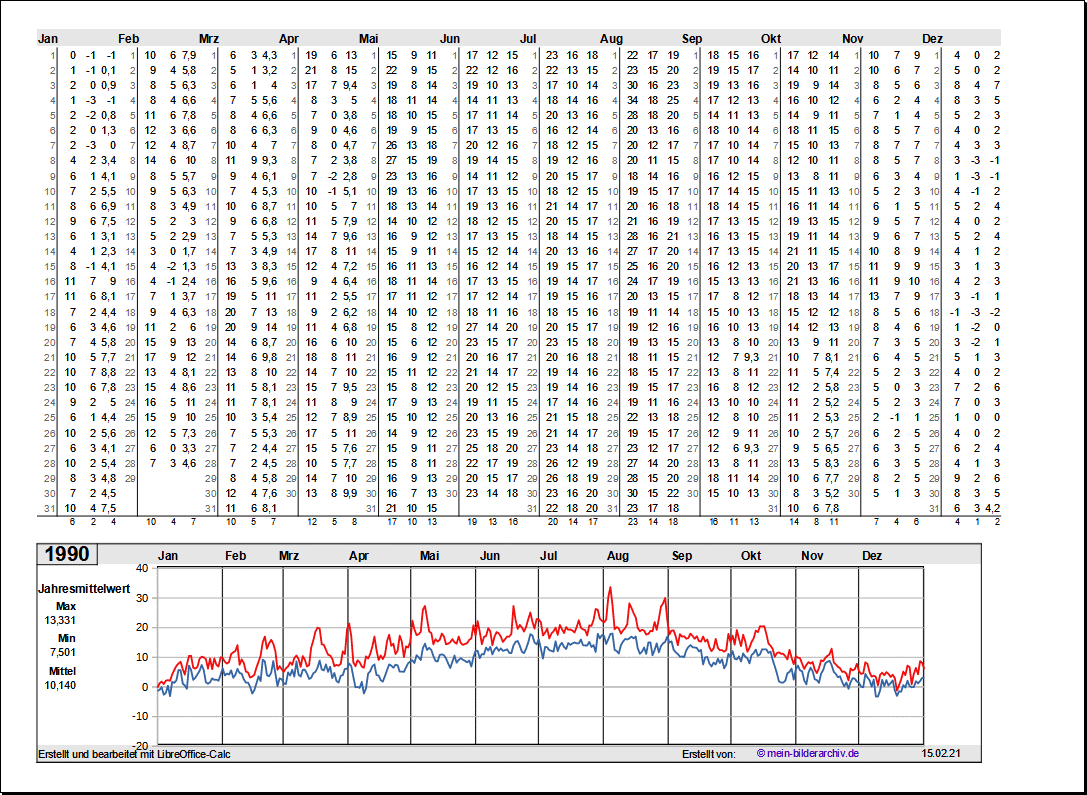1087x795 pixels.
Task: Click the 'Erstellt von:' footer label
Action: pos(708,753)
